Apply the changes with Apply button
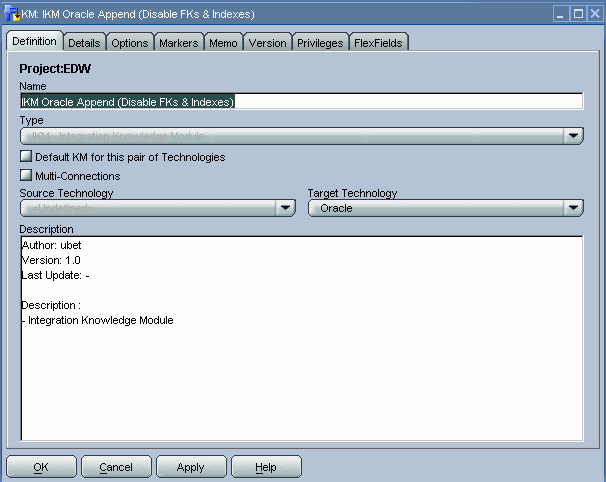The image size is (606, 482). click(191, 467)
